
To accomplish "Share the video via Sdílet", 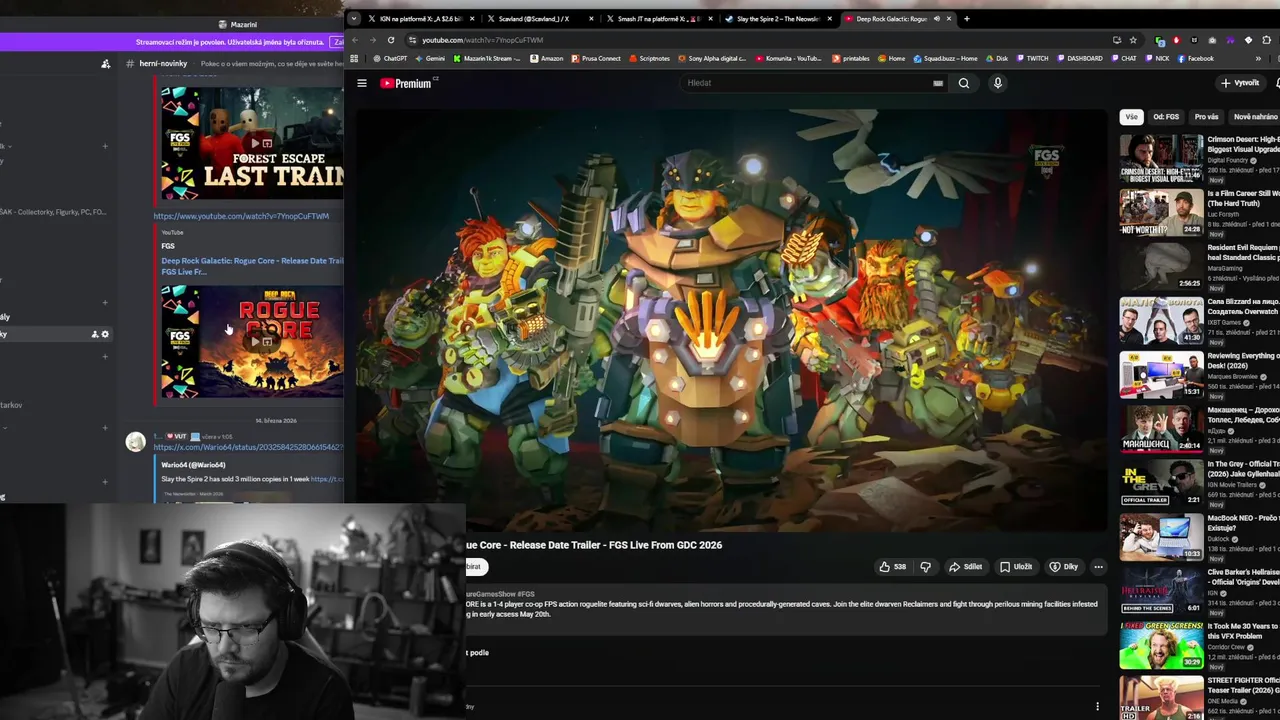I will pyautogui.click(x=966, y=566).
